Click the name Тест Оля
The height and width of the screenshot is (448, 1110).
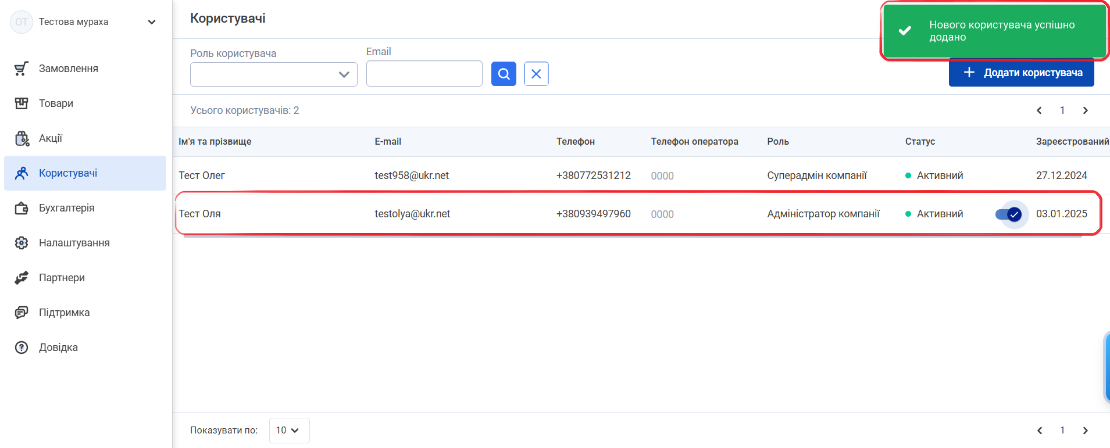(200, 213)
